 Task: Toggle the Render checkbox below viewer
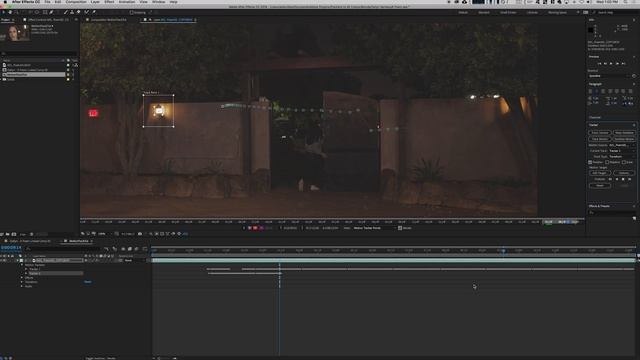400,228
